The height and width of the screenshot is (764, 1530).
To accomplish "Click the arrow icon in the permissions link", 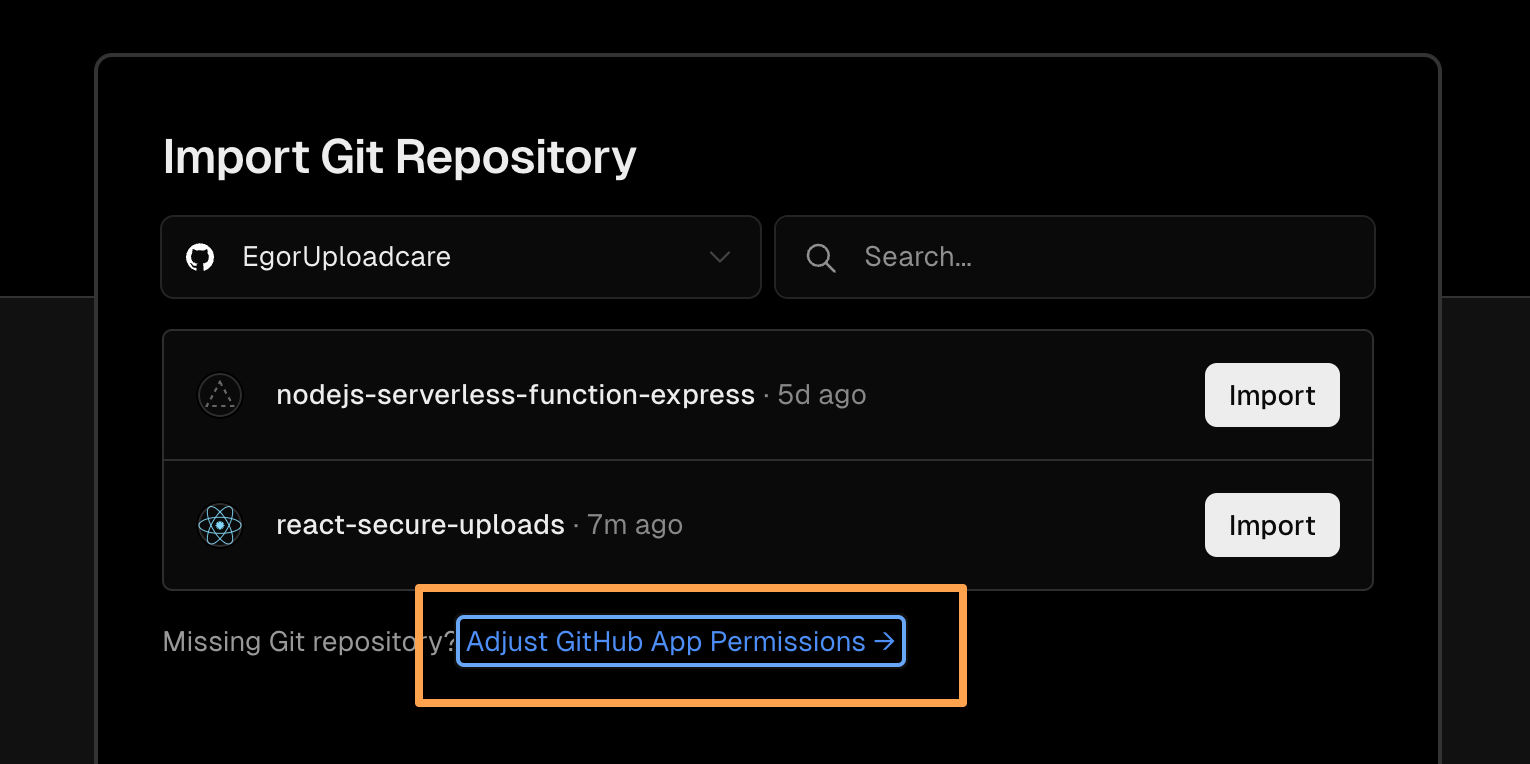I will click(884, 641).
